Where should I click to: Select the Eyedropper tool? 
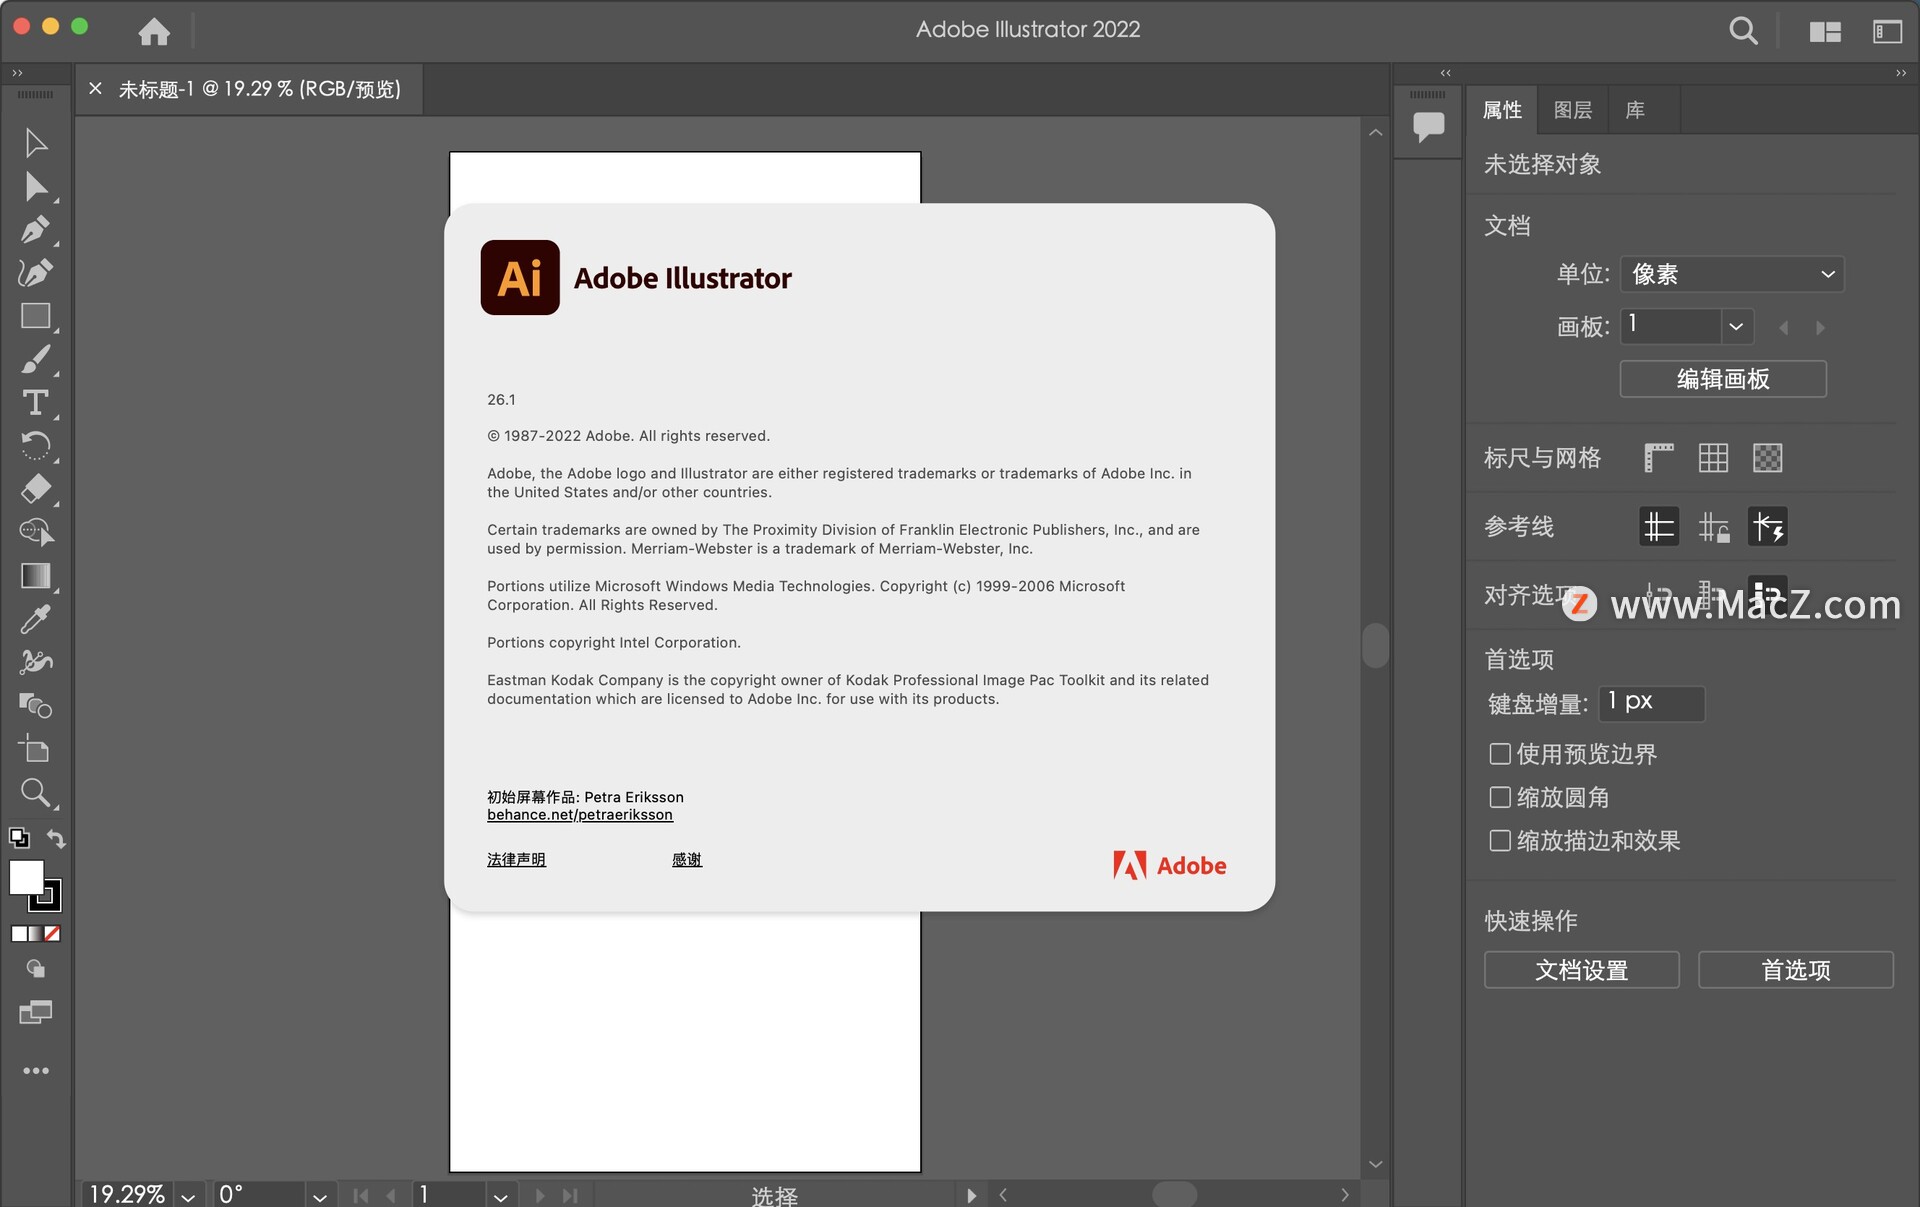point(35,620)
